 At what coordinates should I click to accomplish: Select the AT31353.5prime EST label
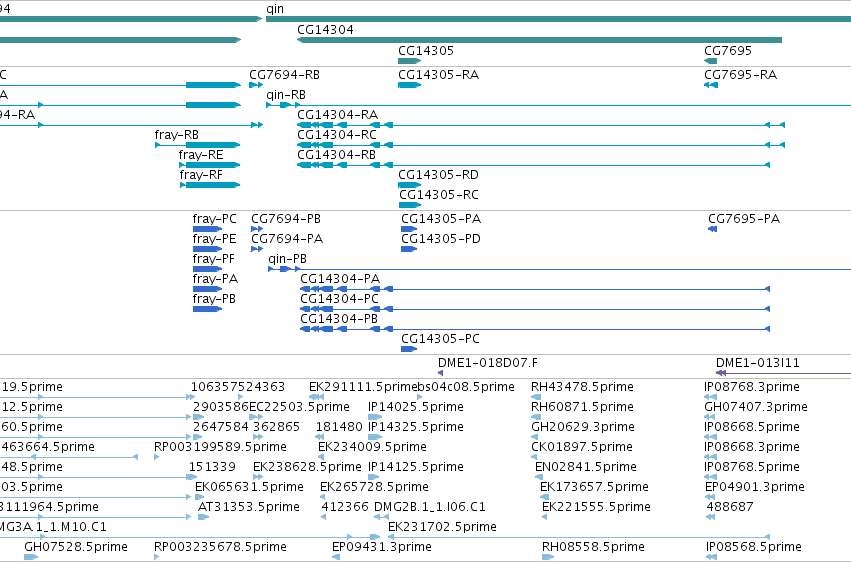249,508
